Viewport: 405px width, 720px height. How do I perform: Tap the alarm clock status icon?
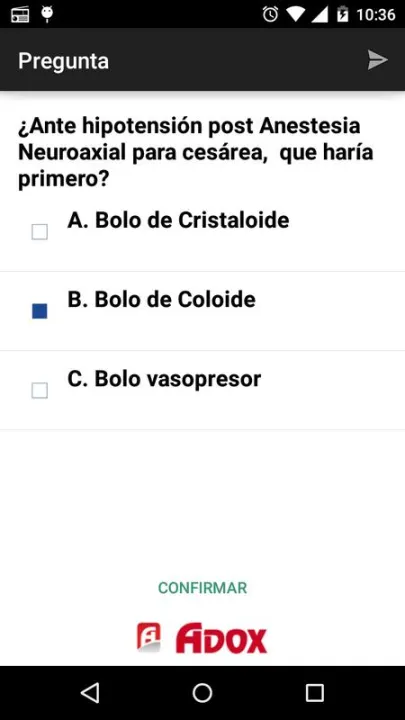click(270, 14)
